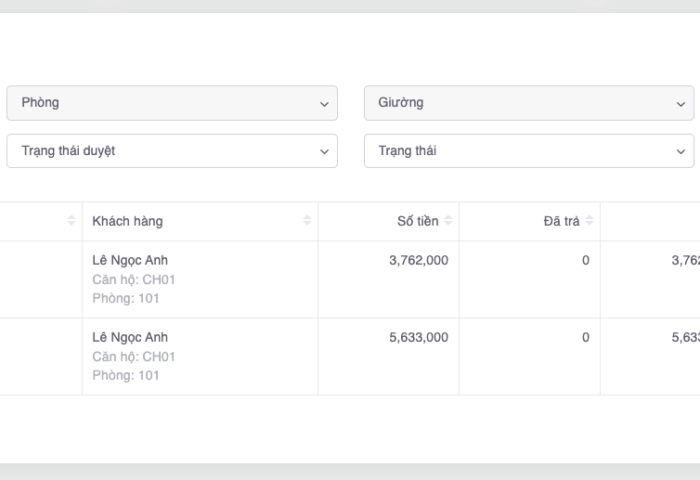The height and width of the screenshot is (480, 700).
Task: Open the Trạng thái duyệt dropdown
Action: pos(171,151)
